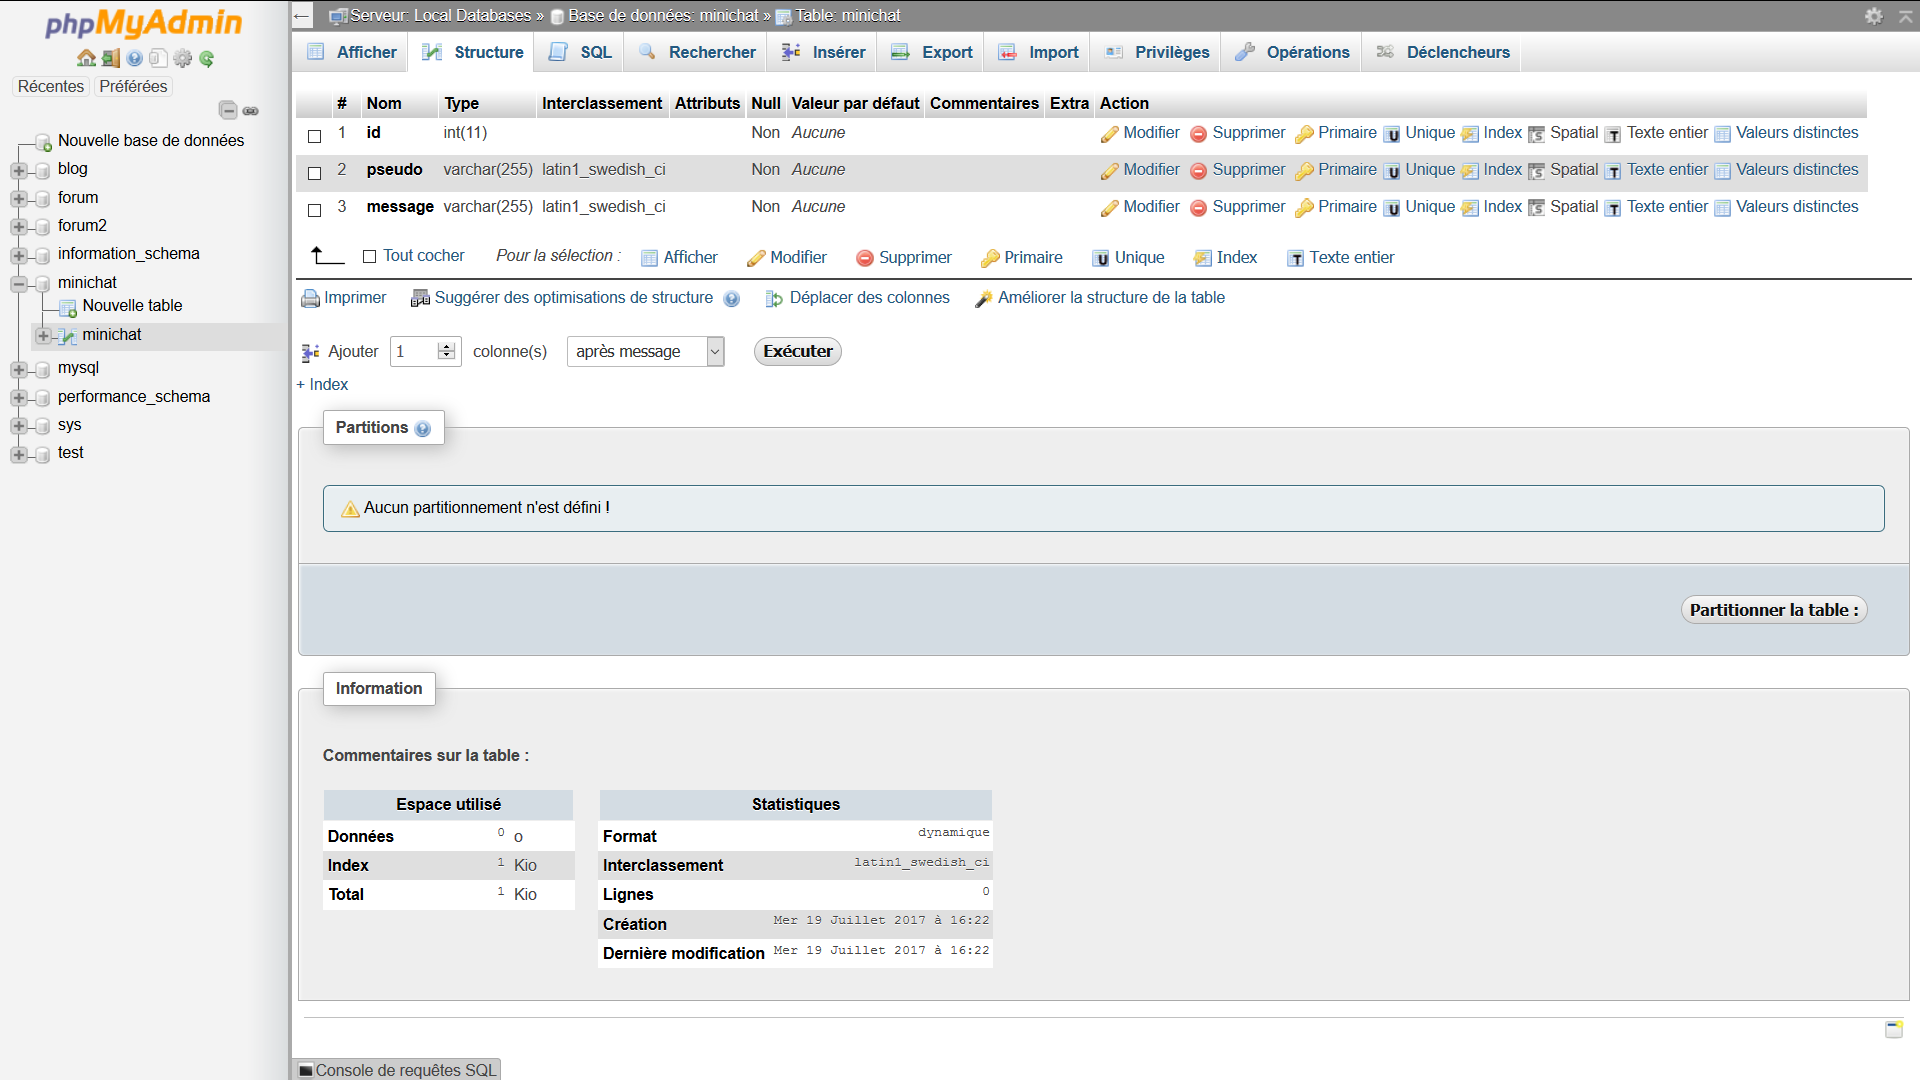The image size is (1920, 1080).
Task: Click the green reload navigation icon
Action: point(207,59)
